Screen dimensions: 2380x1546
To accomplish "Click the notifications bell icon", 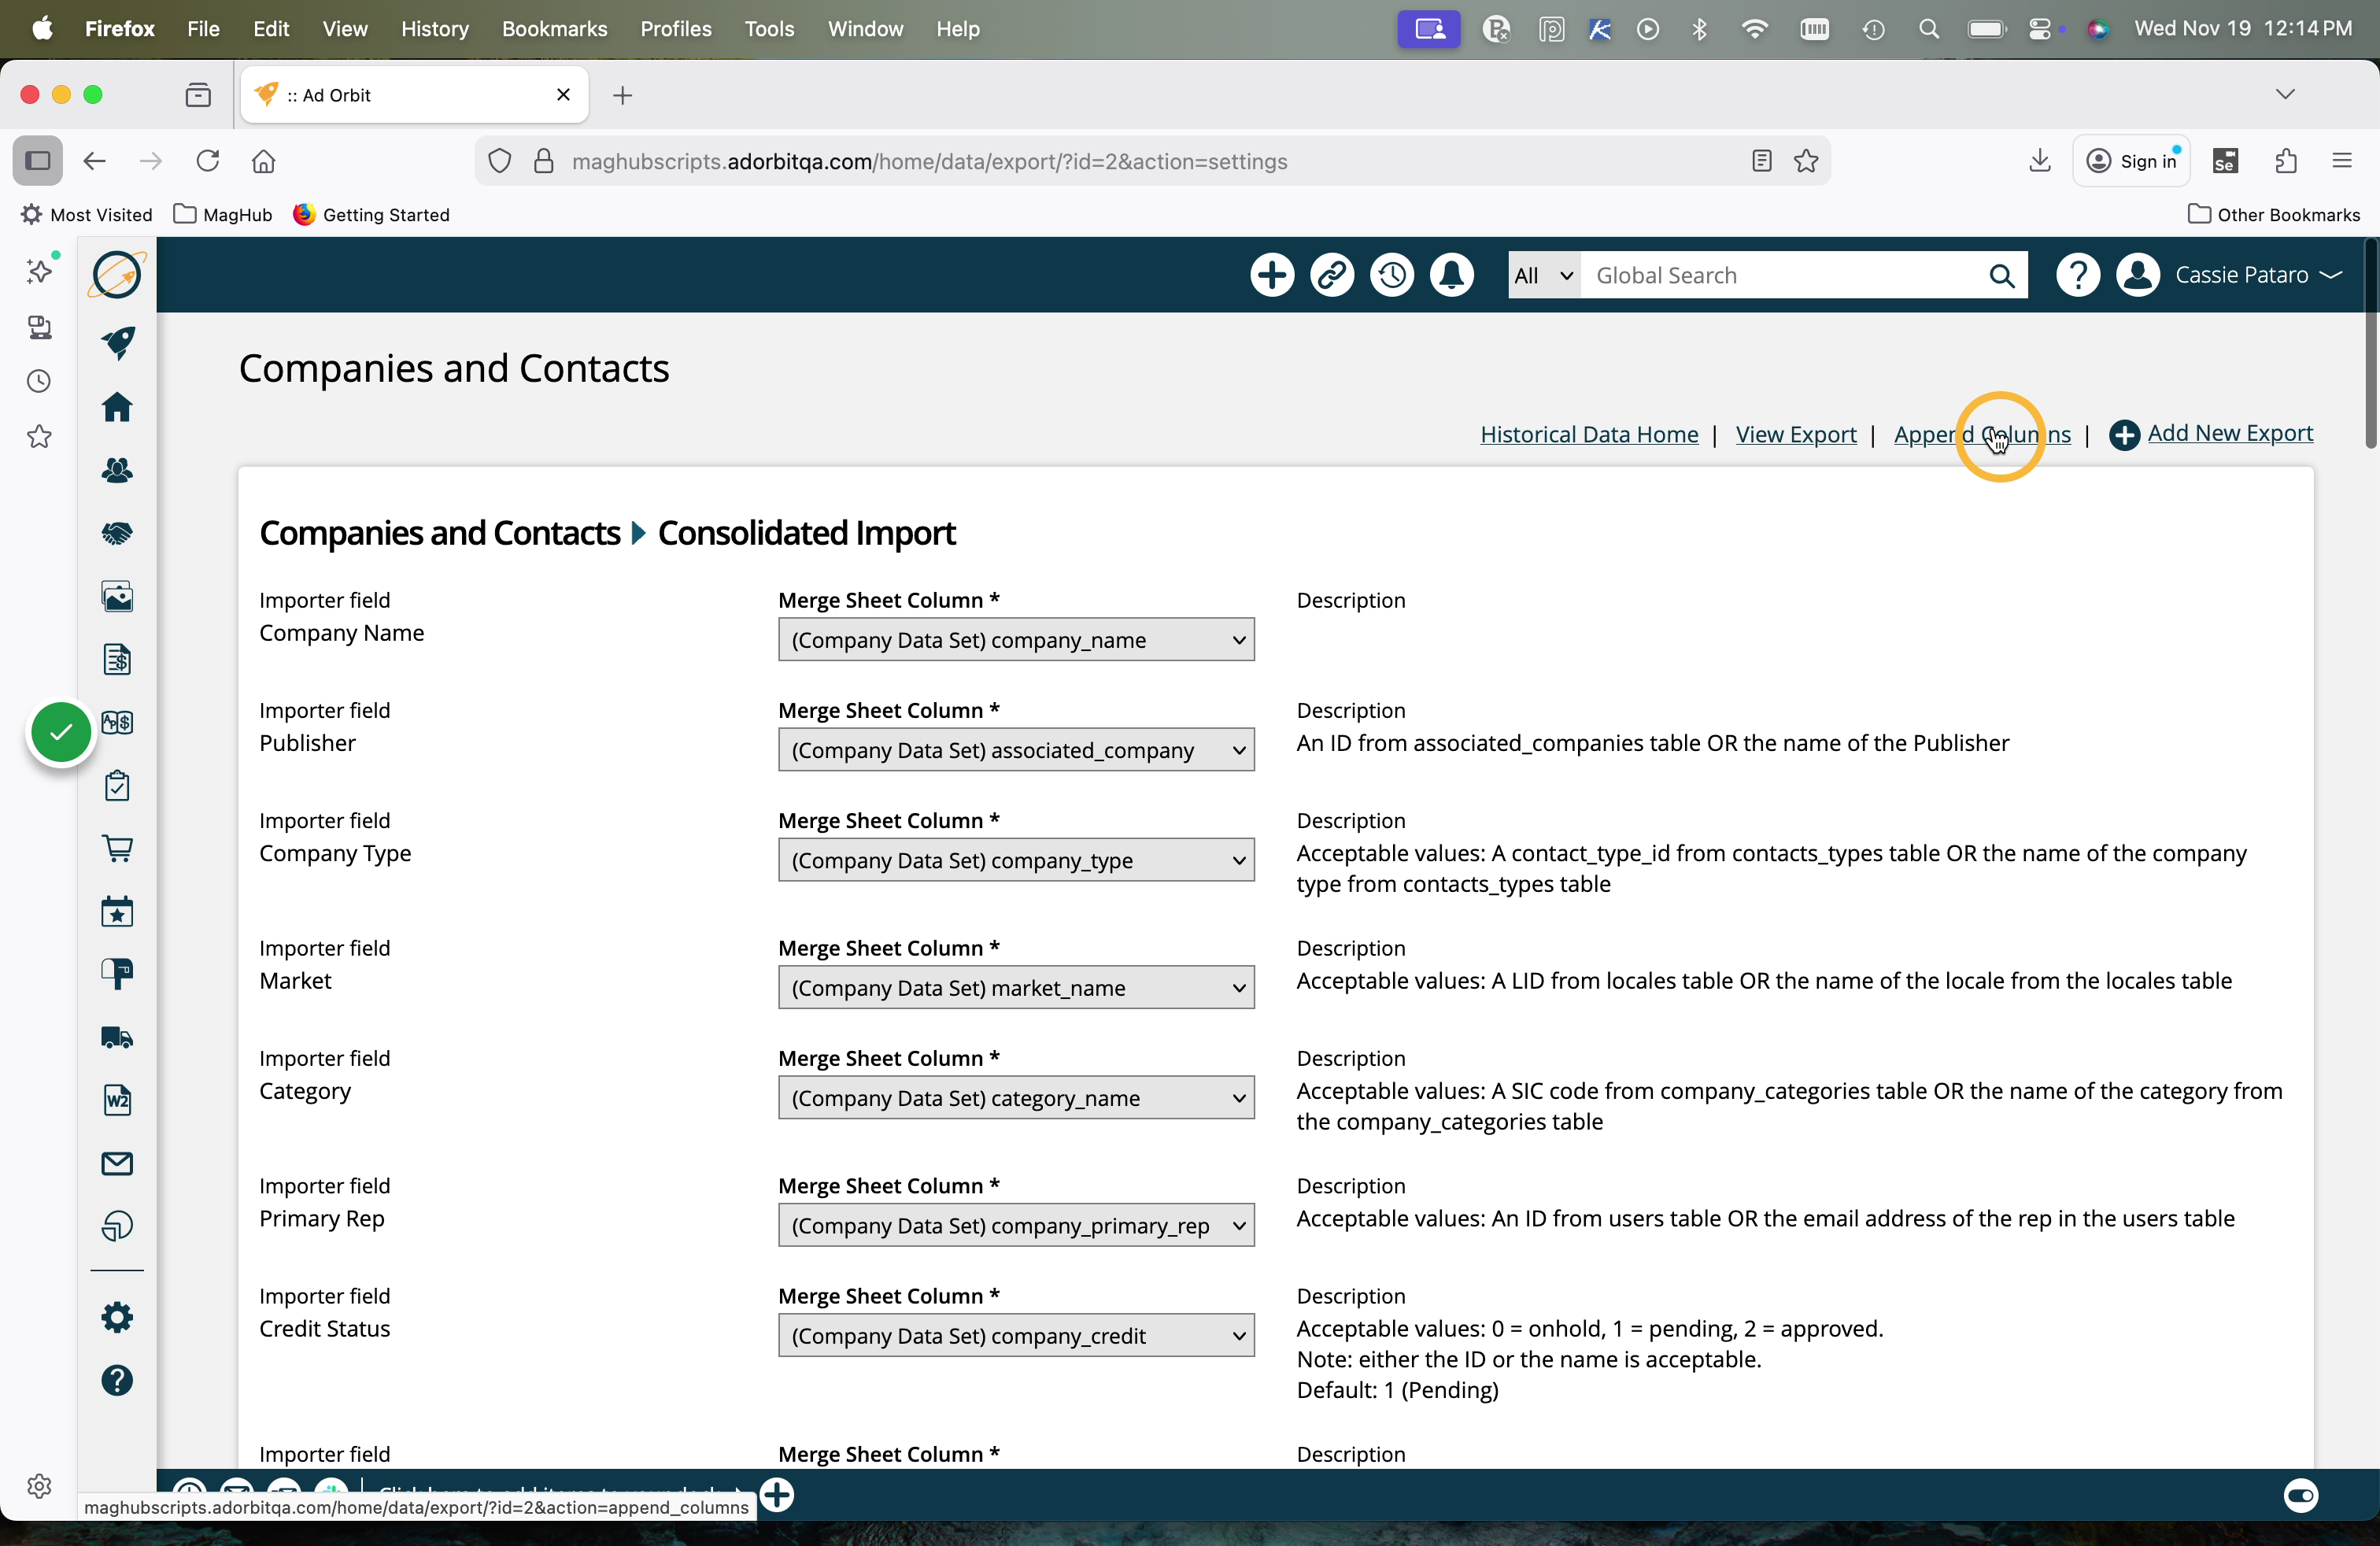I will [1451, 275].
